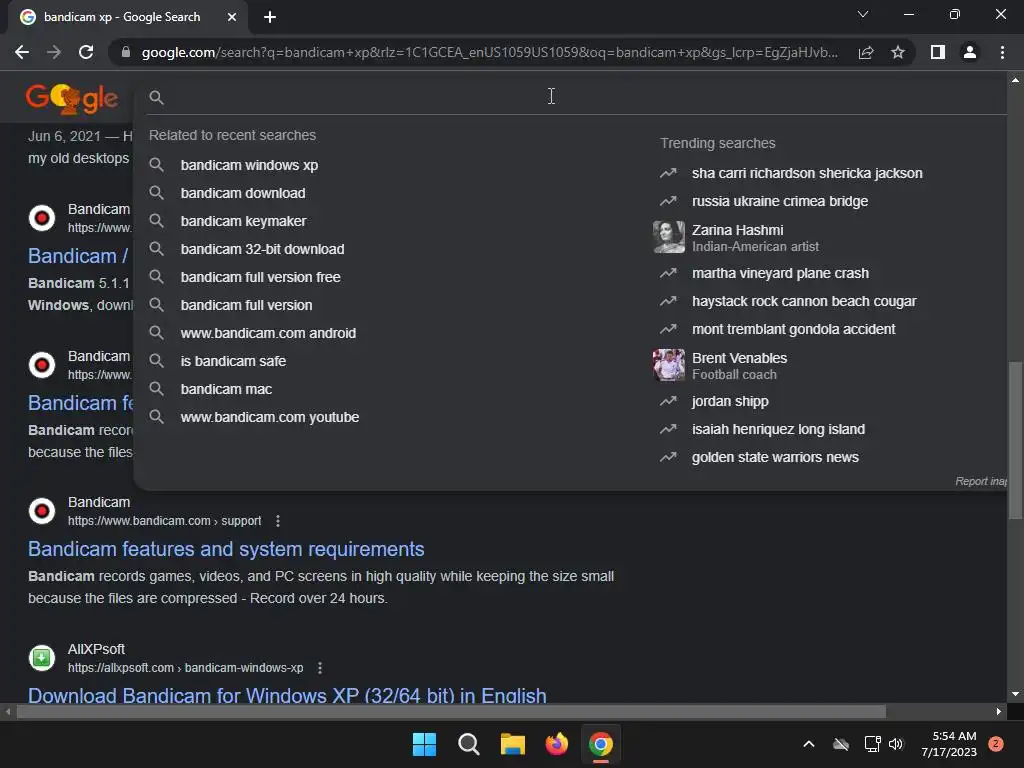The image size is (1024, 768).
Task: Click the Report inappropriate predictions link
Action: [980, 481]
